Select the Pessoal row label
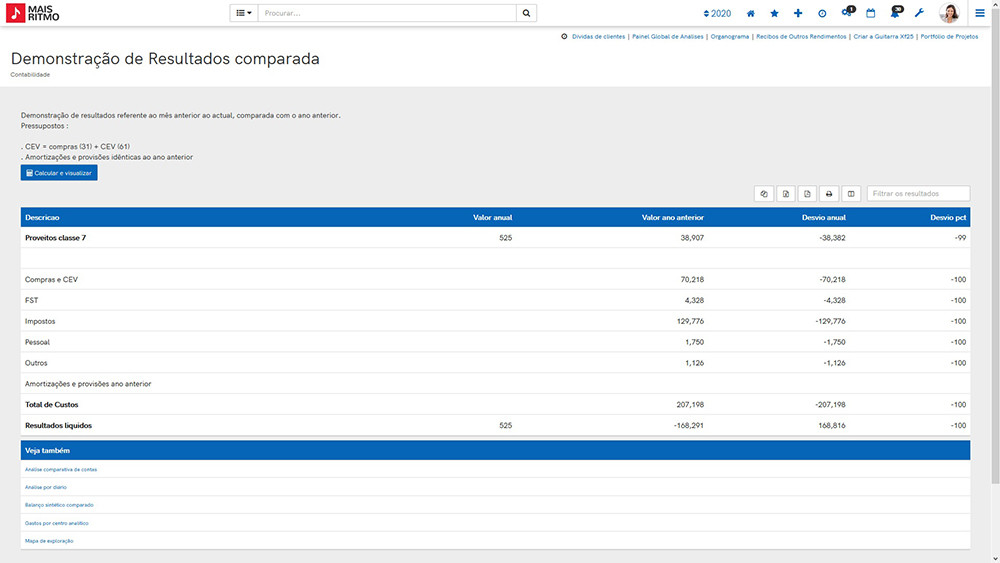 (x=37, y=342)
